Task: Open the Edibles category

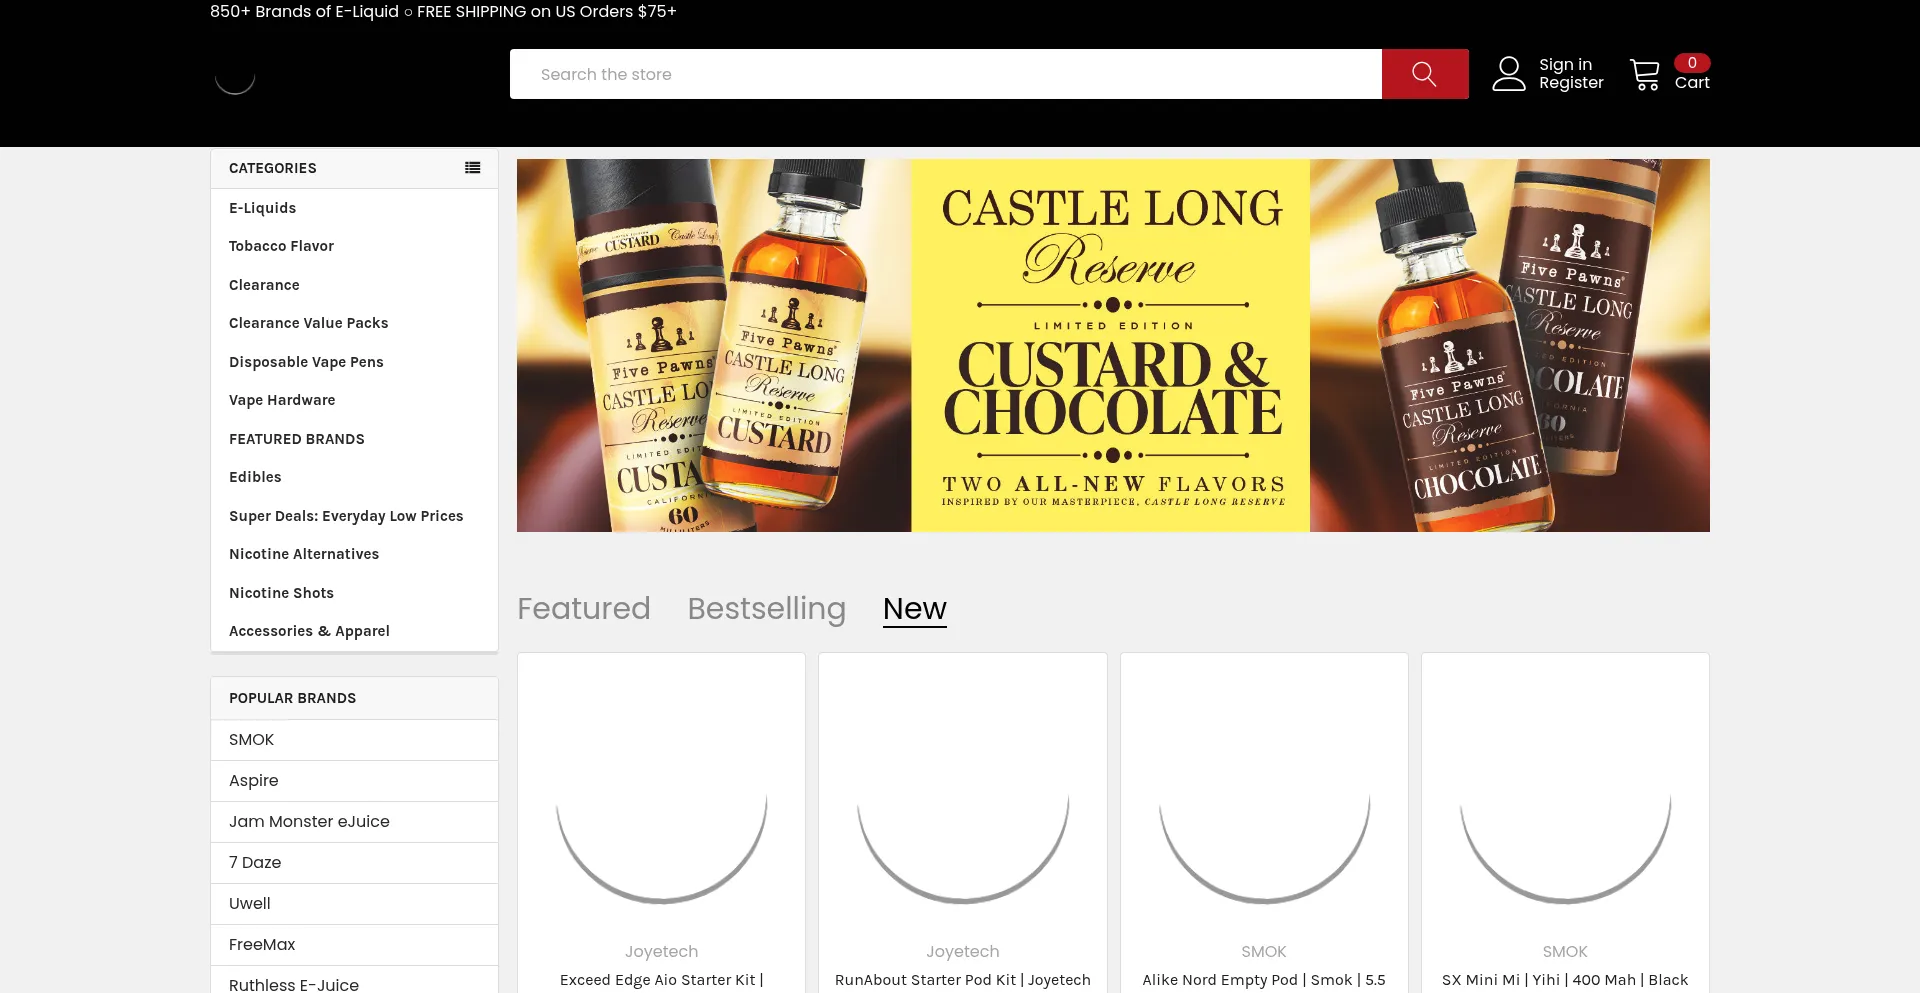Action: (255, 477)
